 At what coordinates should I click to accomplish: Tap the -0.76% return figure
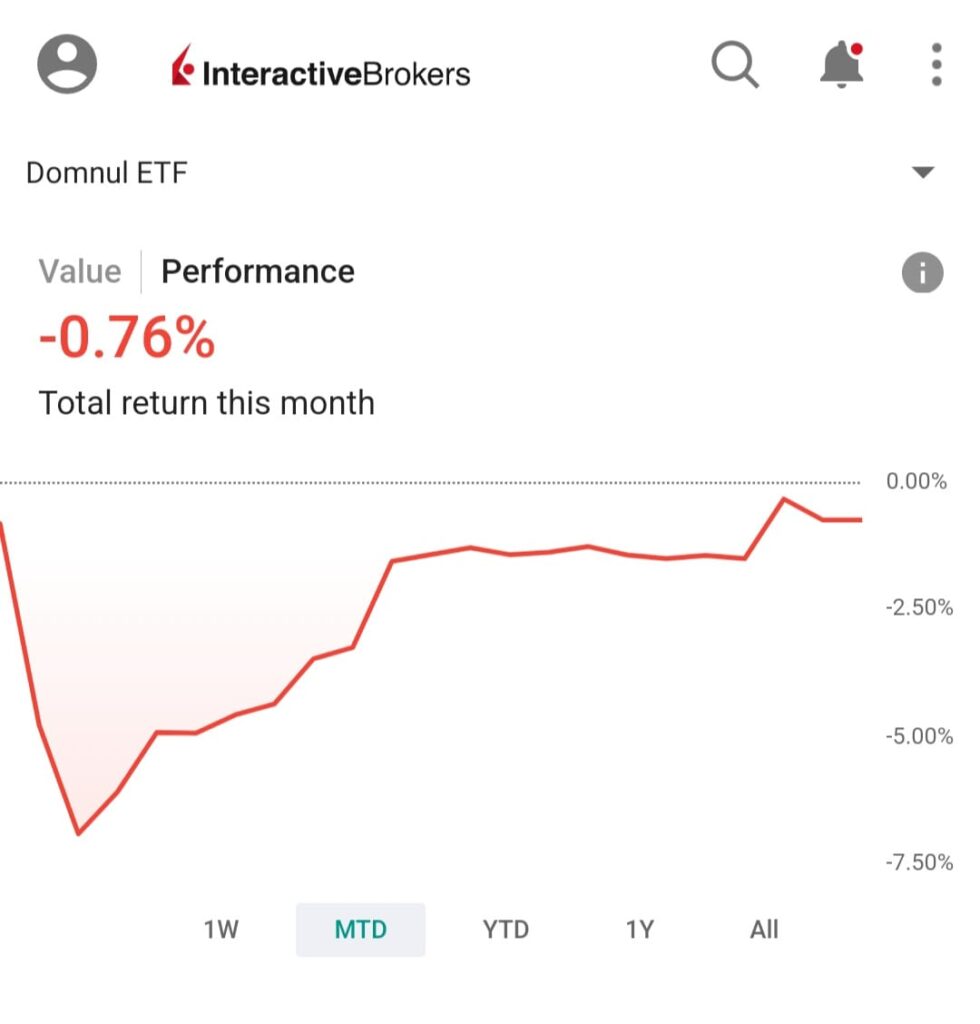point(127,338)
